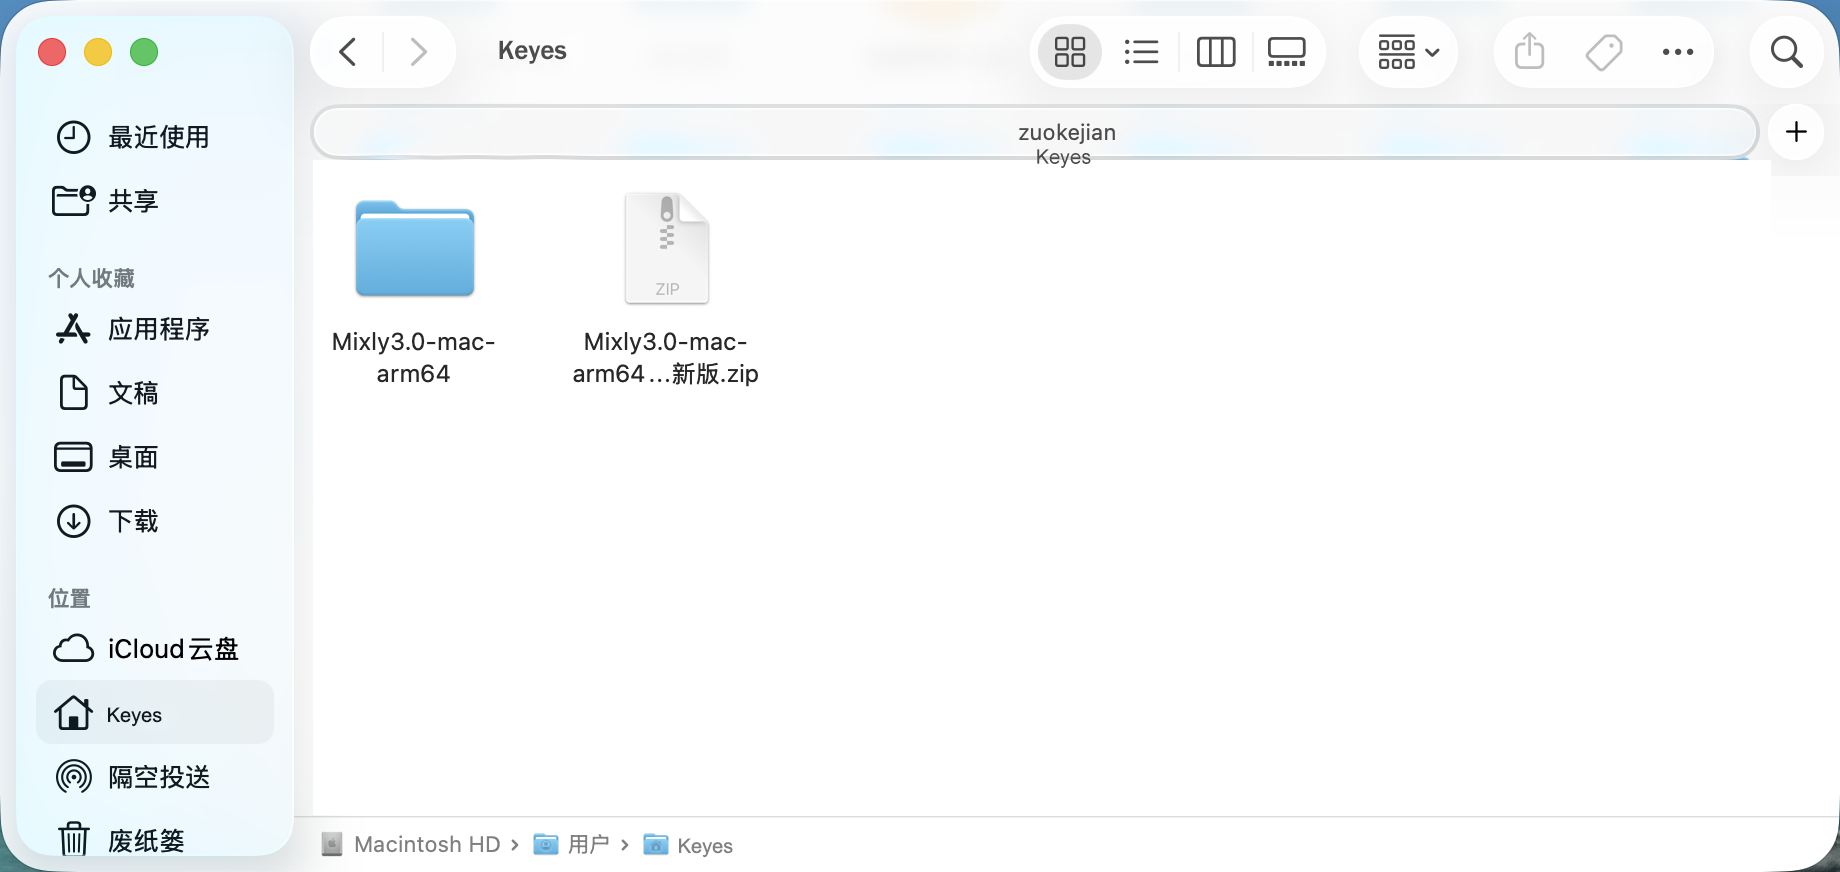Open the group-by dropdown
Screen dimensions: 1840x872
(1408, 52)
